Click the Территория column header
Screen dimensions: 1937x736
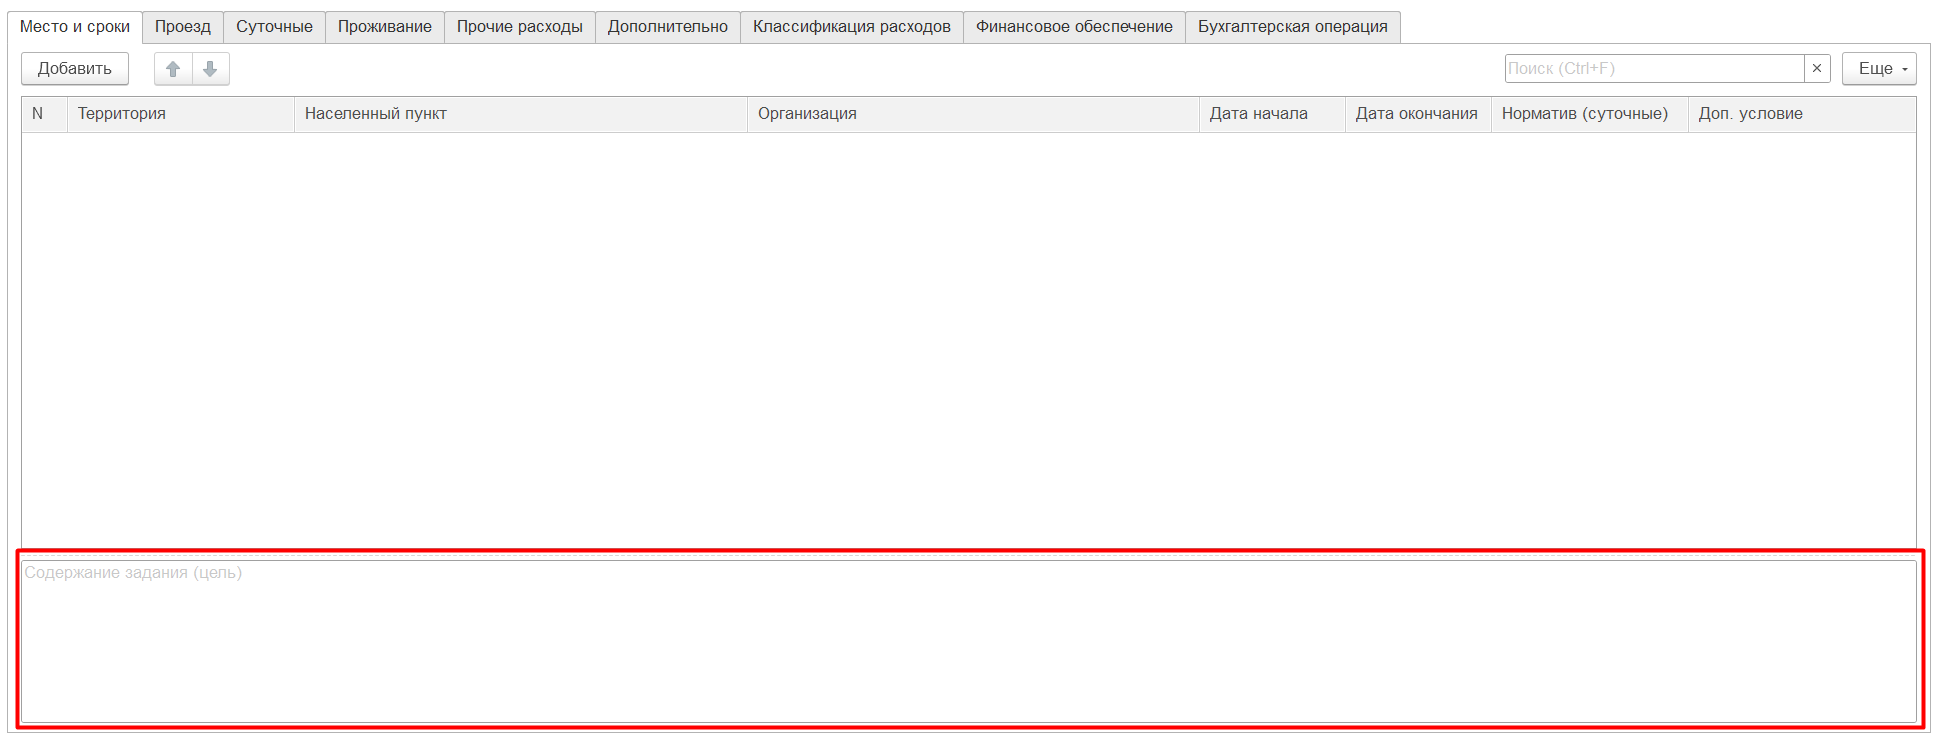point(180,114)
